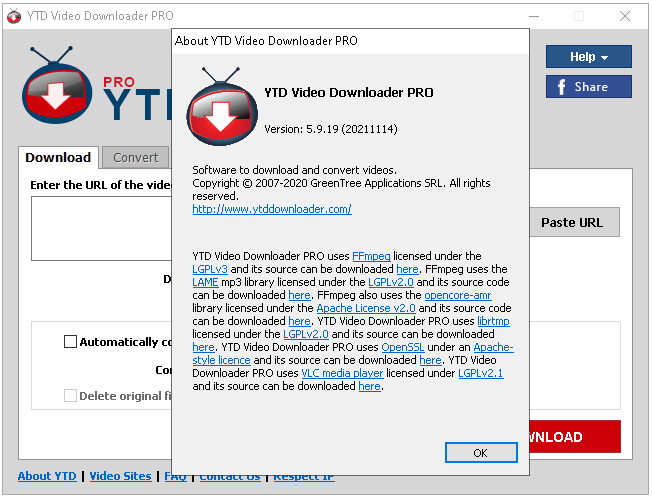Click the Paste URL button
Screen dimensions: 652x498
point(574,222)
